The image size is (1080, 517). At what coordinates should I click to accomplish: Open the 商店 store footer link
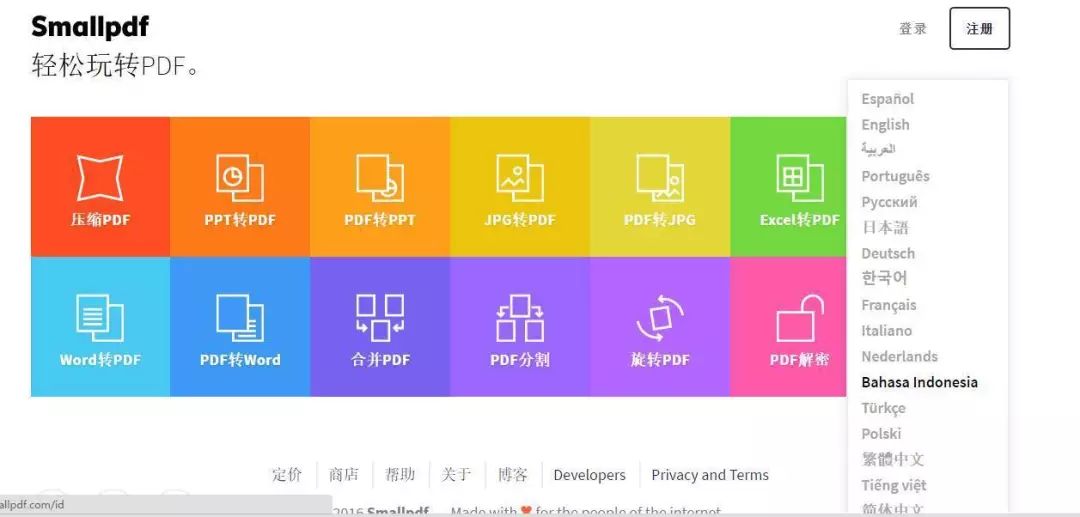pos(344,474)
